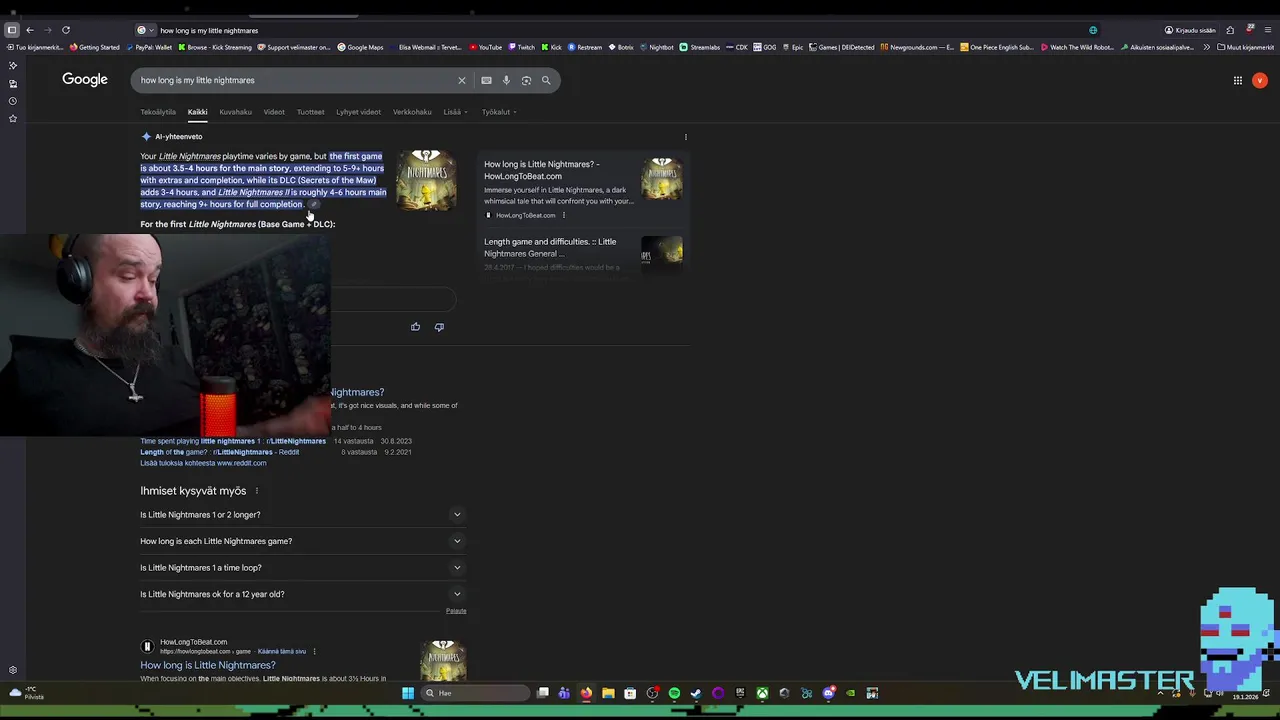Go back to the previous page
This screenshot has width=1280, height=720.
pos(30,30)
